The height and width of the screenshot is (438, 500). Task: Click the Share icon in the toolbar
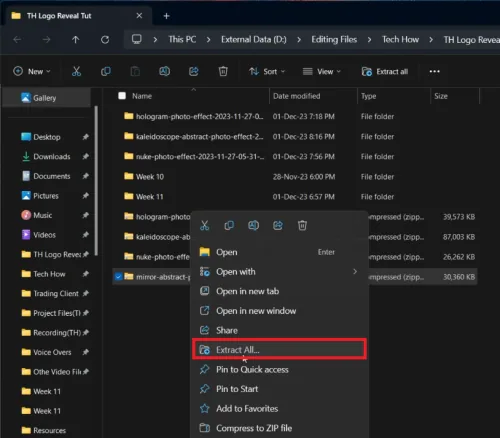point(194,71)
